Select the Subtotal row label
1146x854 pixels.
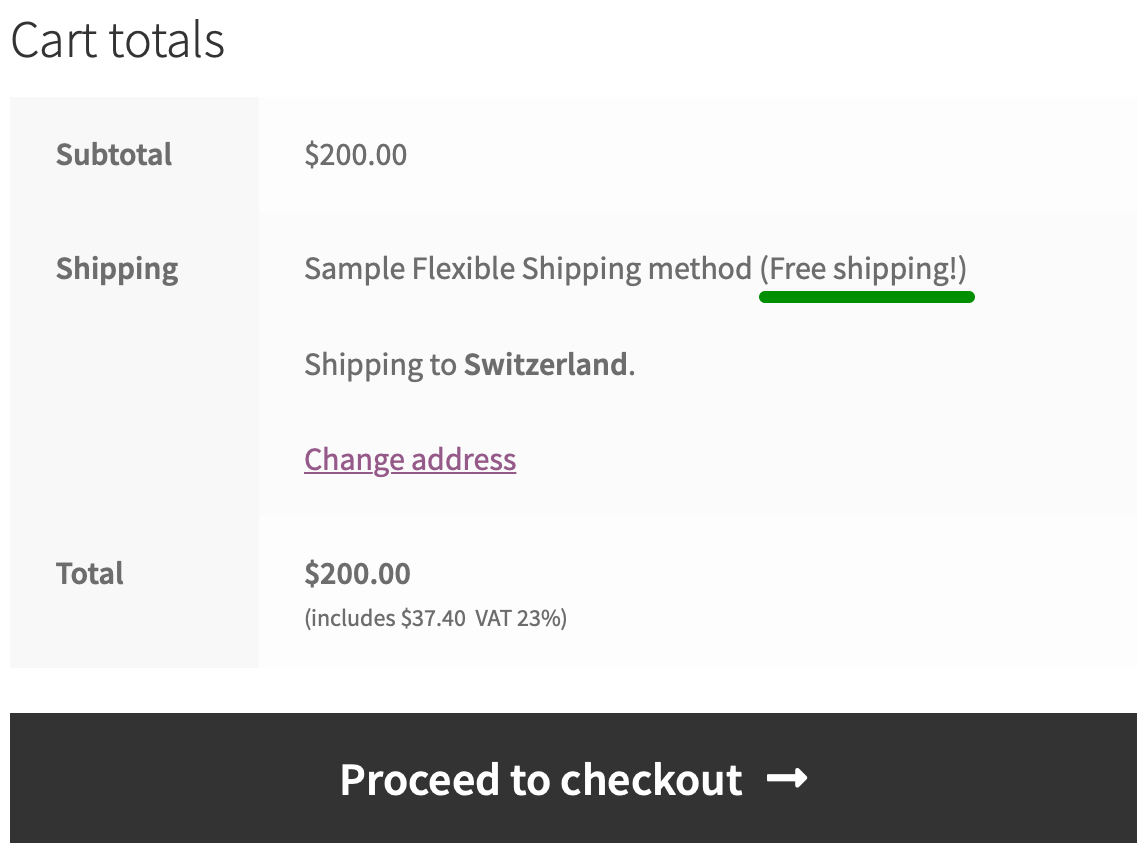pyautogui.click(x=113, y=154)
